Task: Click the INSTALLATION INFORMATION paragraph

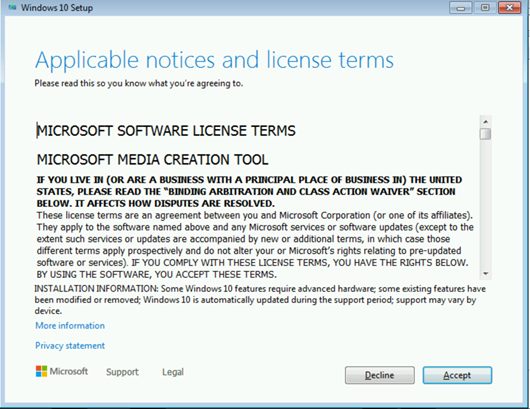Action: (260, 300)
